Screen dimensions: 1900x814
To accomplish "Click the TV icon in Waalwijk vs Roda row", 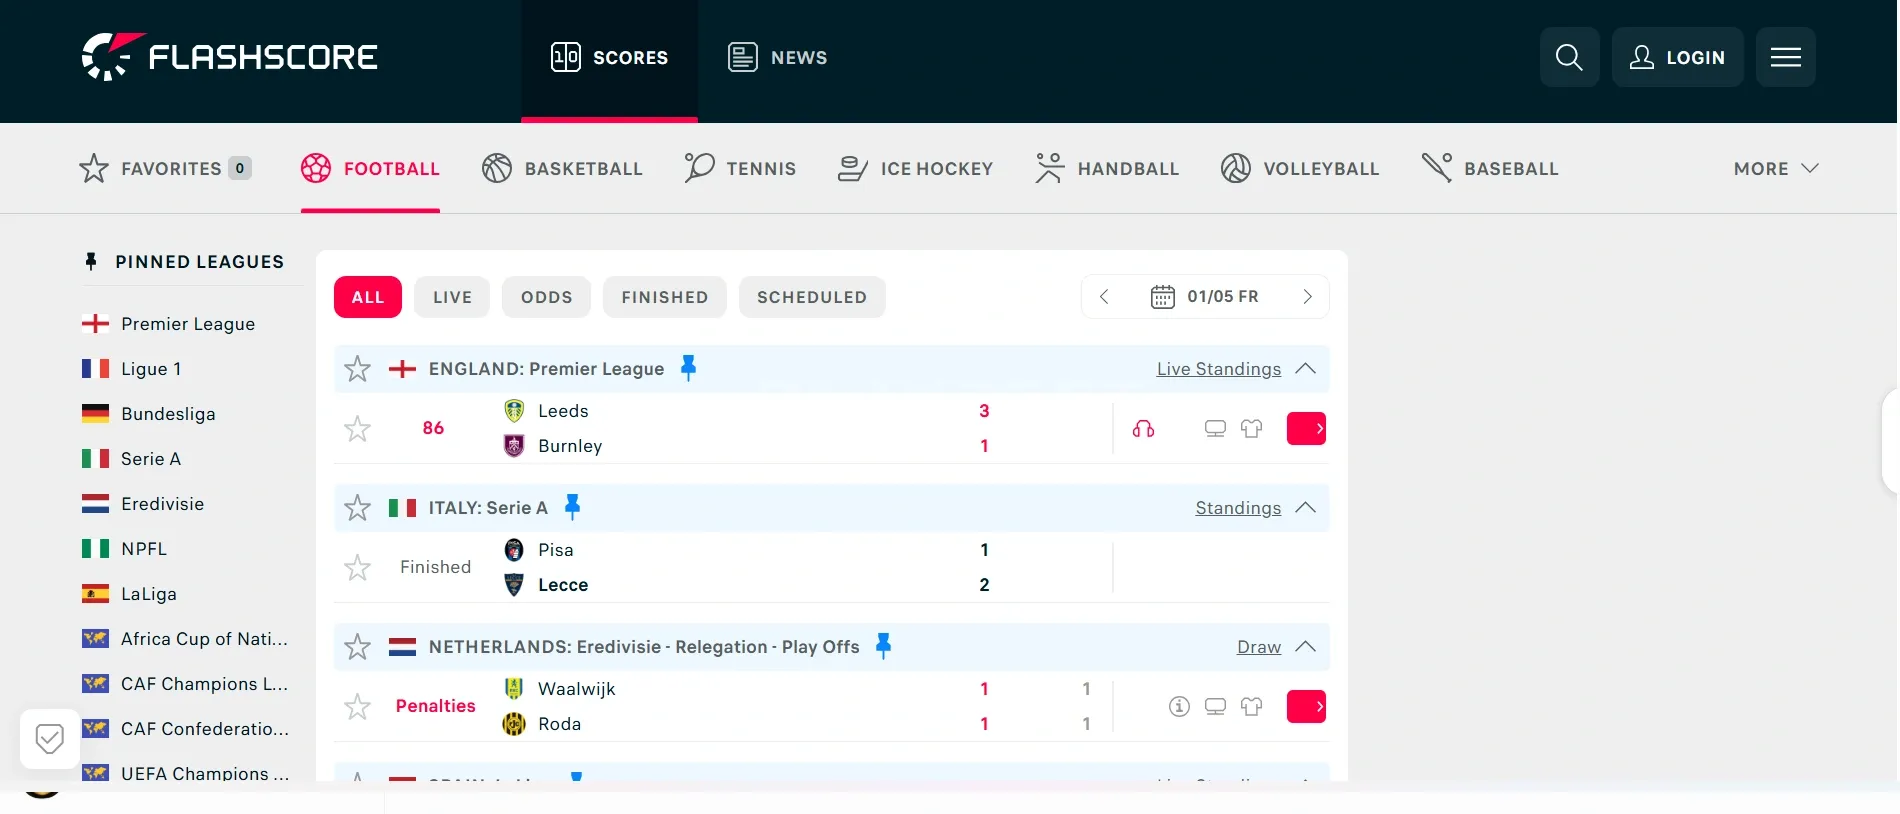I will [1215, 707].
